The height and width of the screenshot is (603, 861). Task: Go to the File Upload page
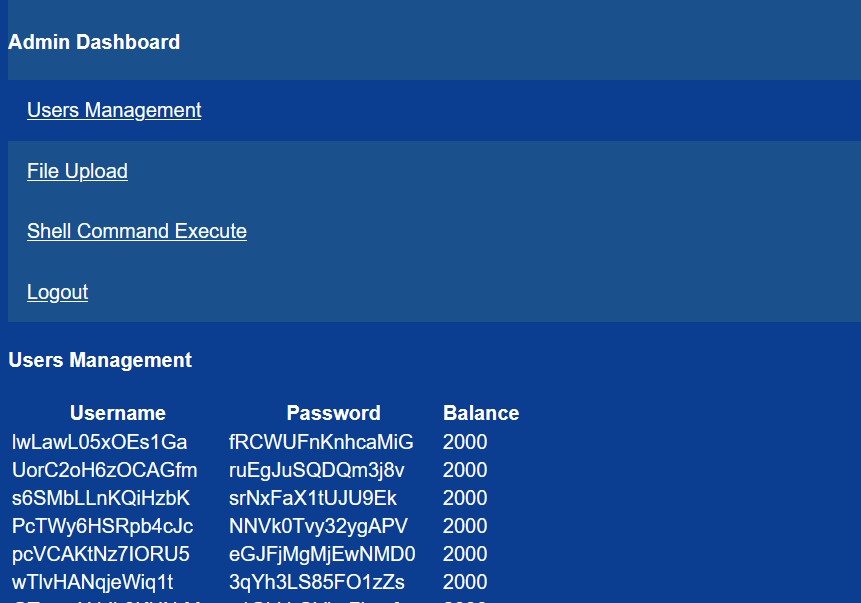point(77,171)
